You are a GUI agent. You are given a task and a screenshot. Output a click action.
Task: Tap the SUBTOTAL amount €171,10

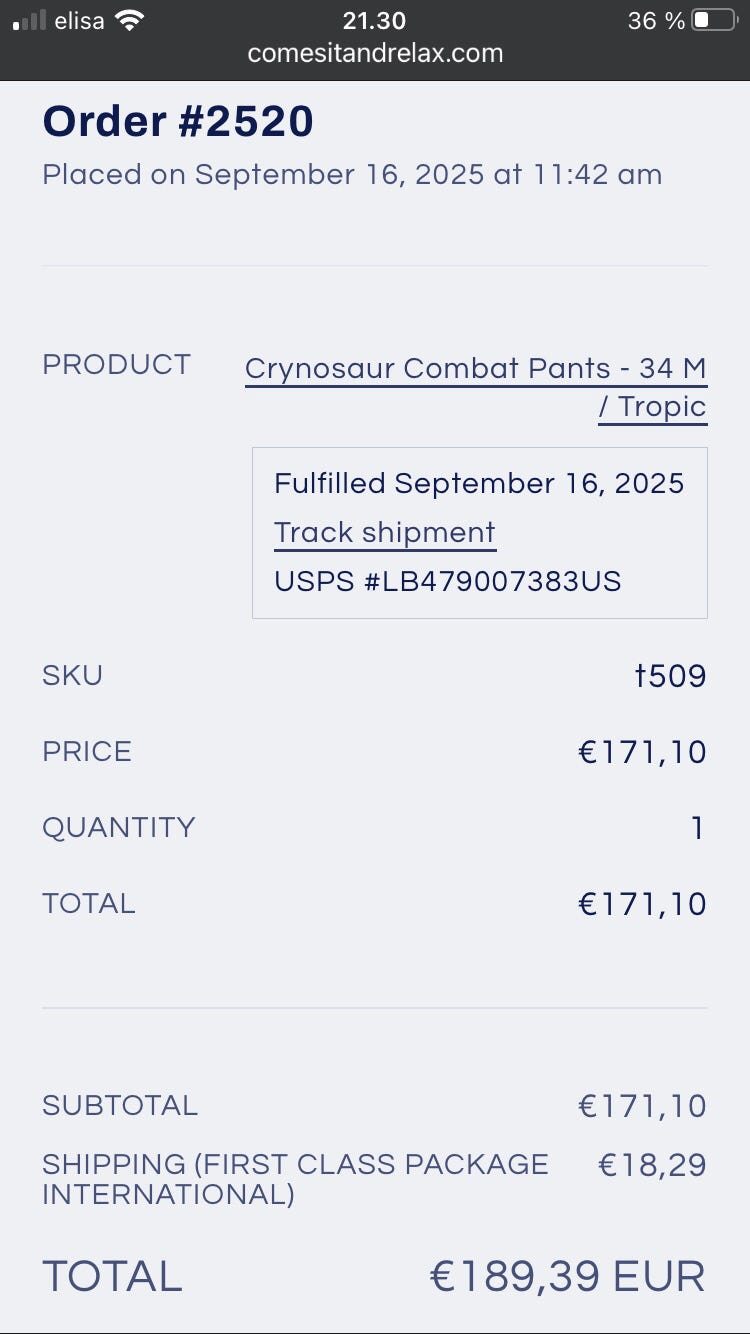(x=642, y=1106)
